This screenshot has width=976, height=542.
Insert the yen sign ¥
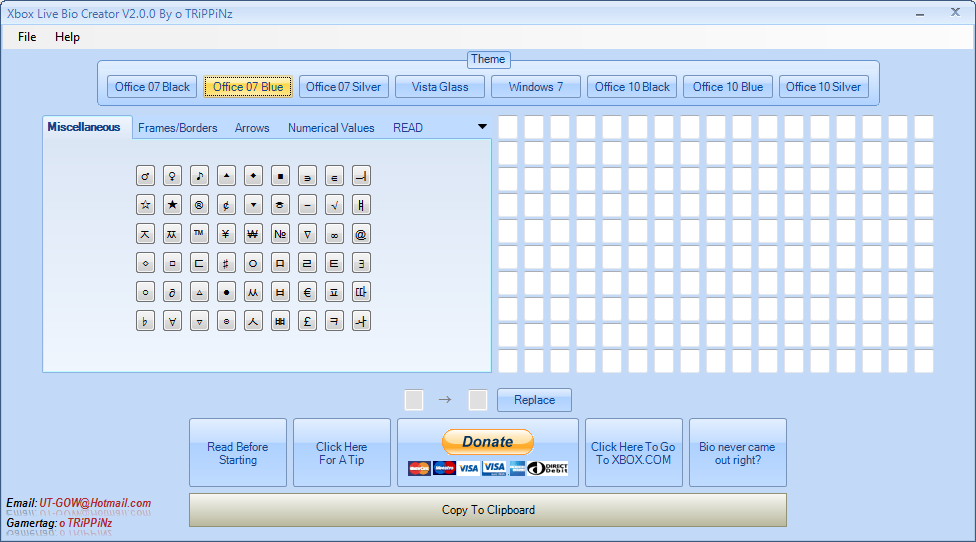click(226, 234)
